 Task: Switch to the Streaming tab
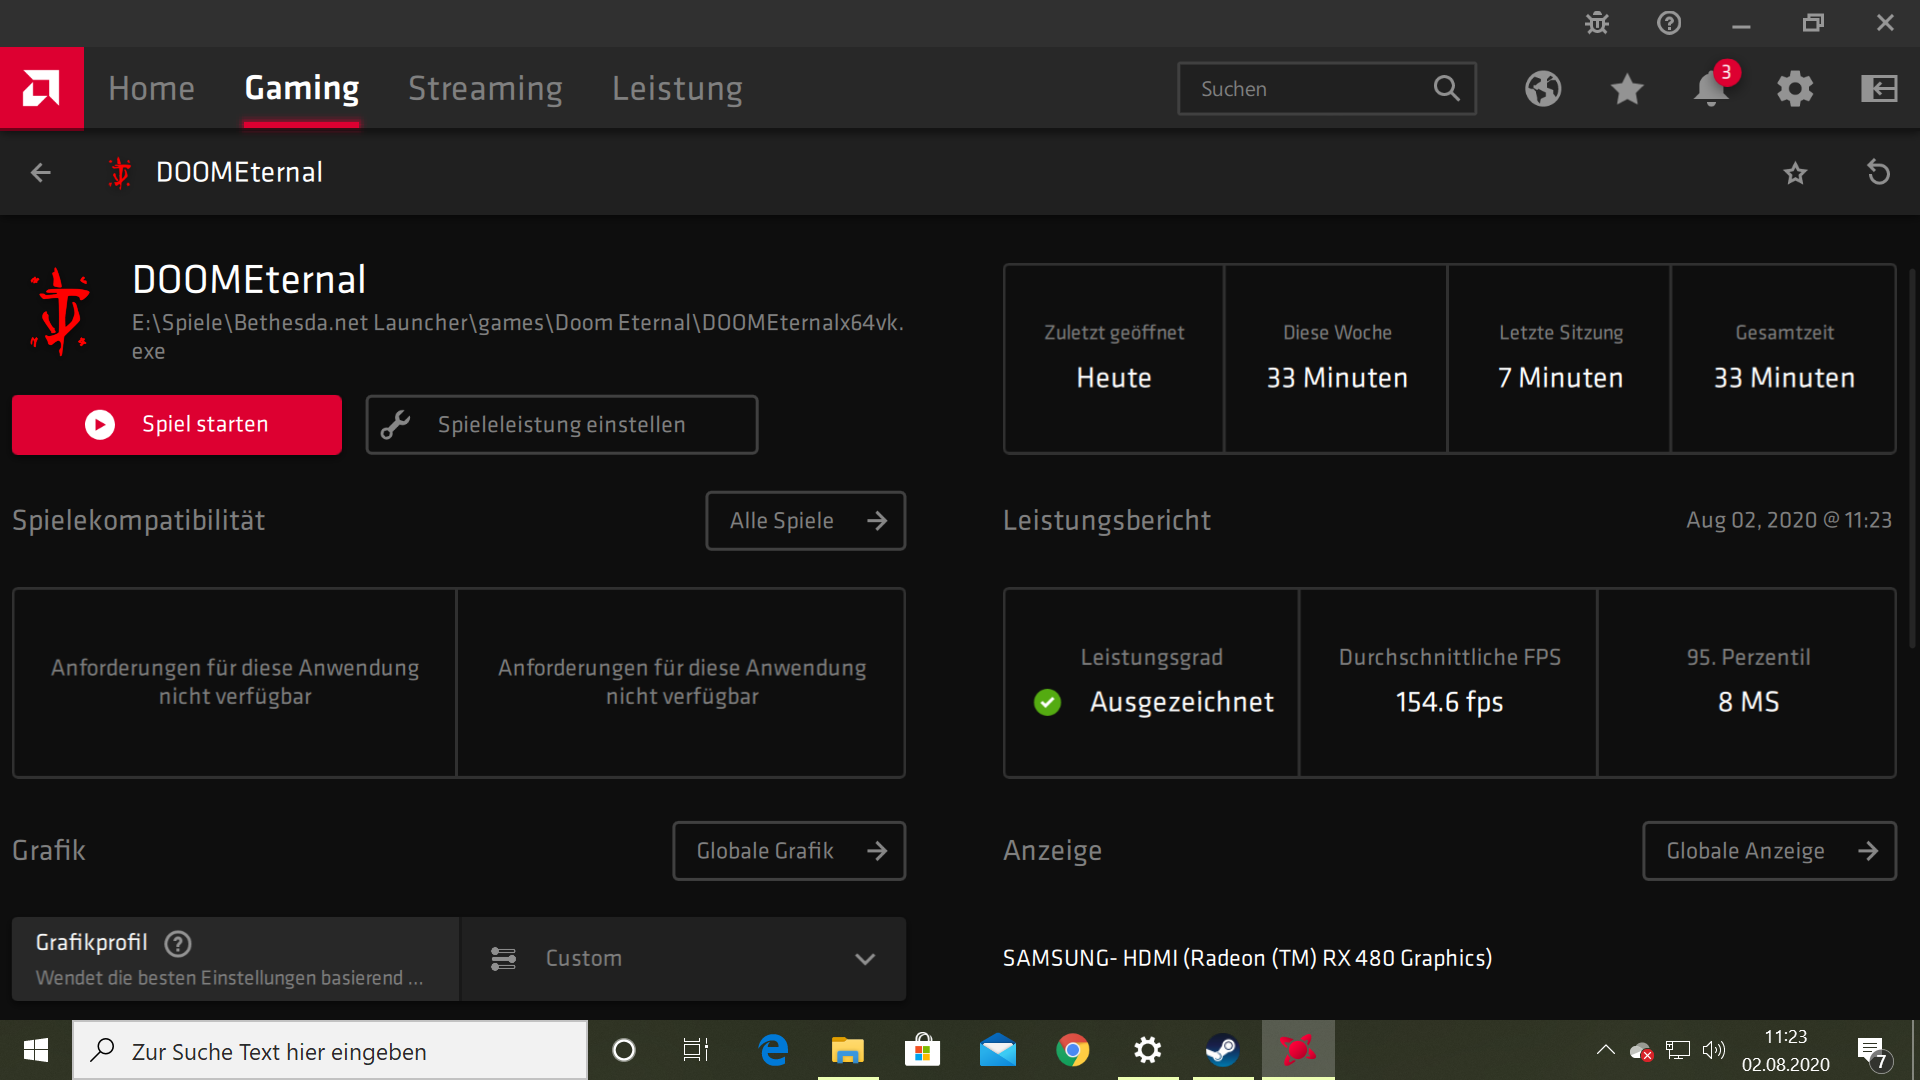click(x=485, y=88)
